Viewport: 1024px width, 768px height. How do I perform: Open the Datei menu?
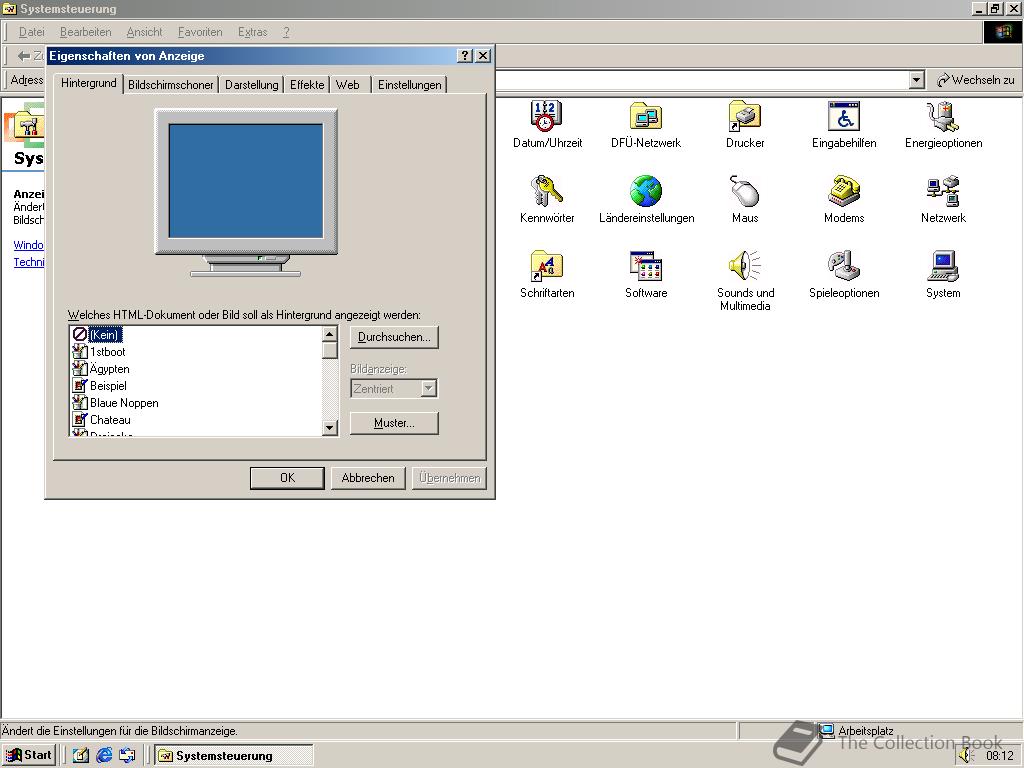[x=31, y=32]
